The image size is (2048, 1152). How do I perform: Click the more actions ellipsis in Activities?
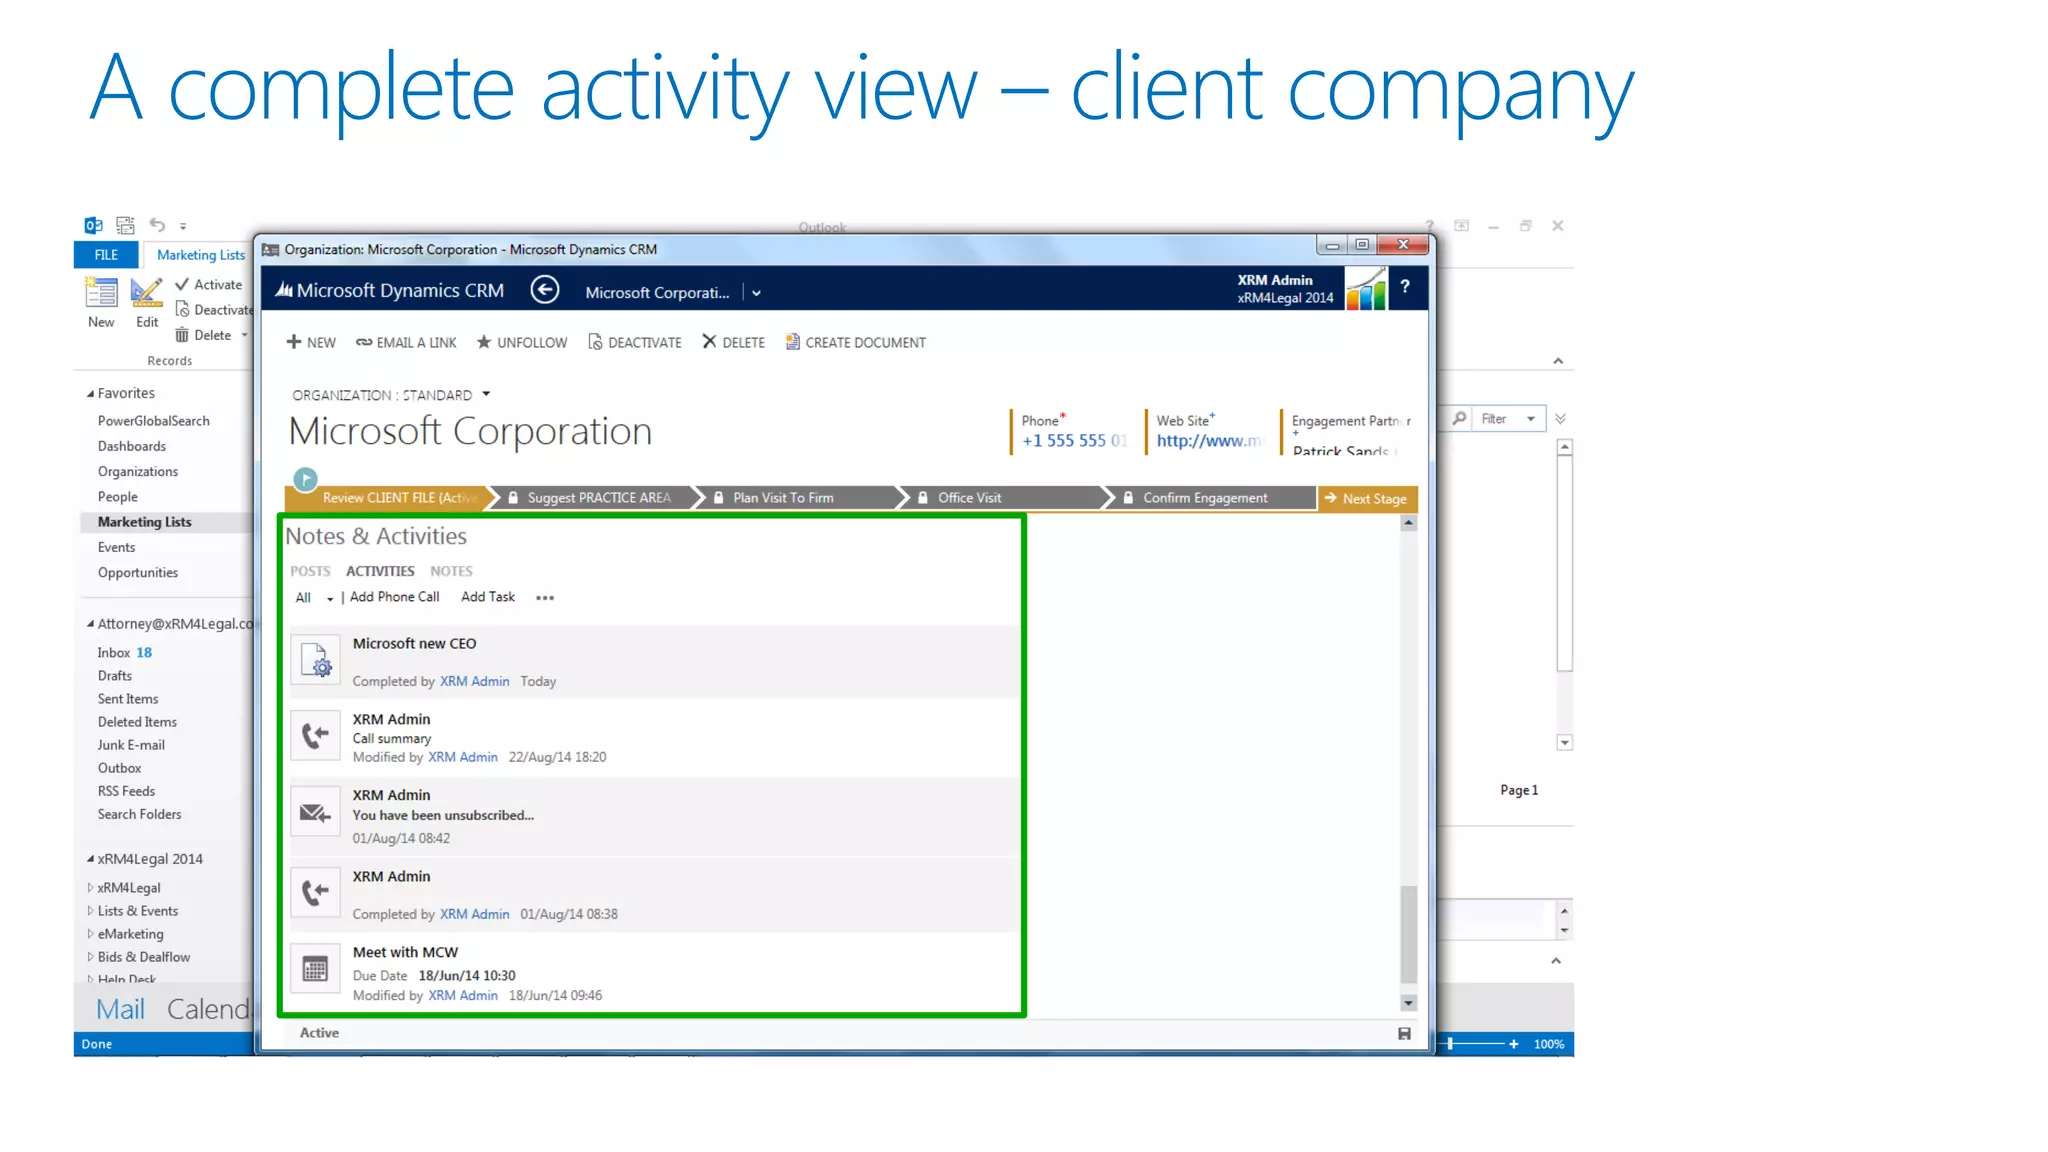545,597
